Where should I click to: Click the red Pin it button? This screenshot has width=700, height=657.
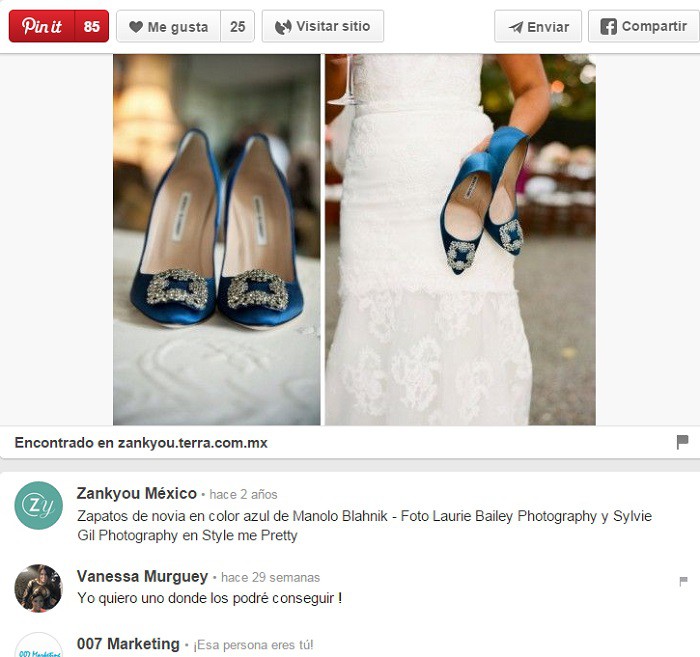[42, 27]
